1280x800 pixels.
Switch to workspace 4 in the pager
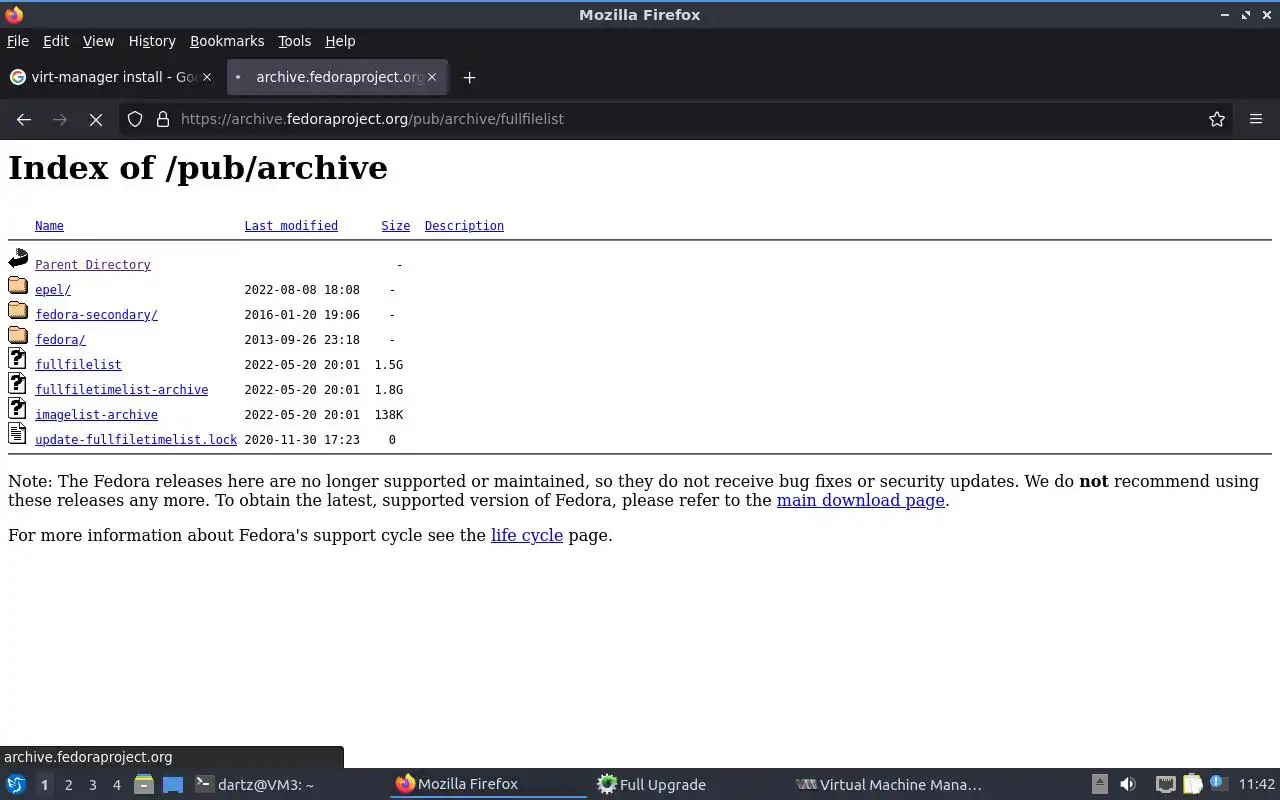tap(116, 785)
